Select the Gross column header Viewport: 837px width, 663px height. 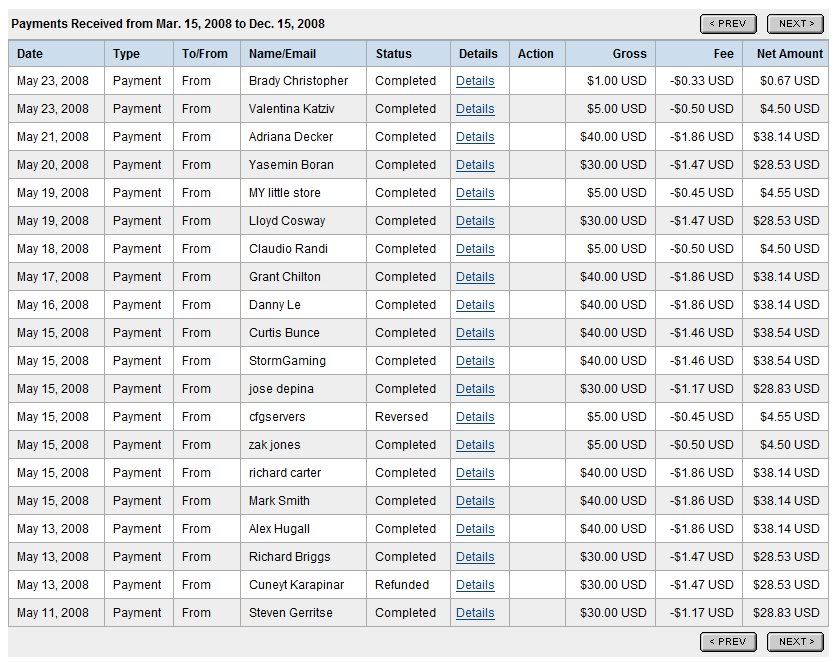[629, 54]
